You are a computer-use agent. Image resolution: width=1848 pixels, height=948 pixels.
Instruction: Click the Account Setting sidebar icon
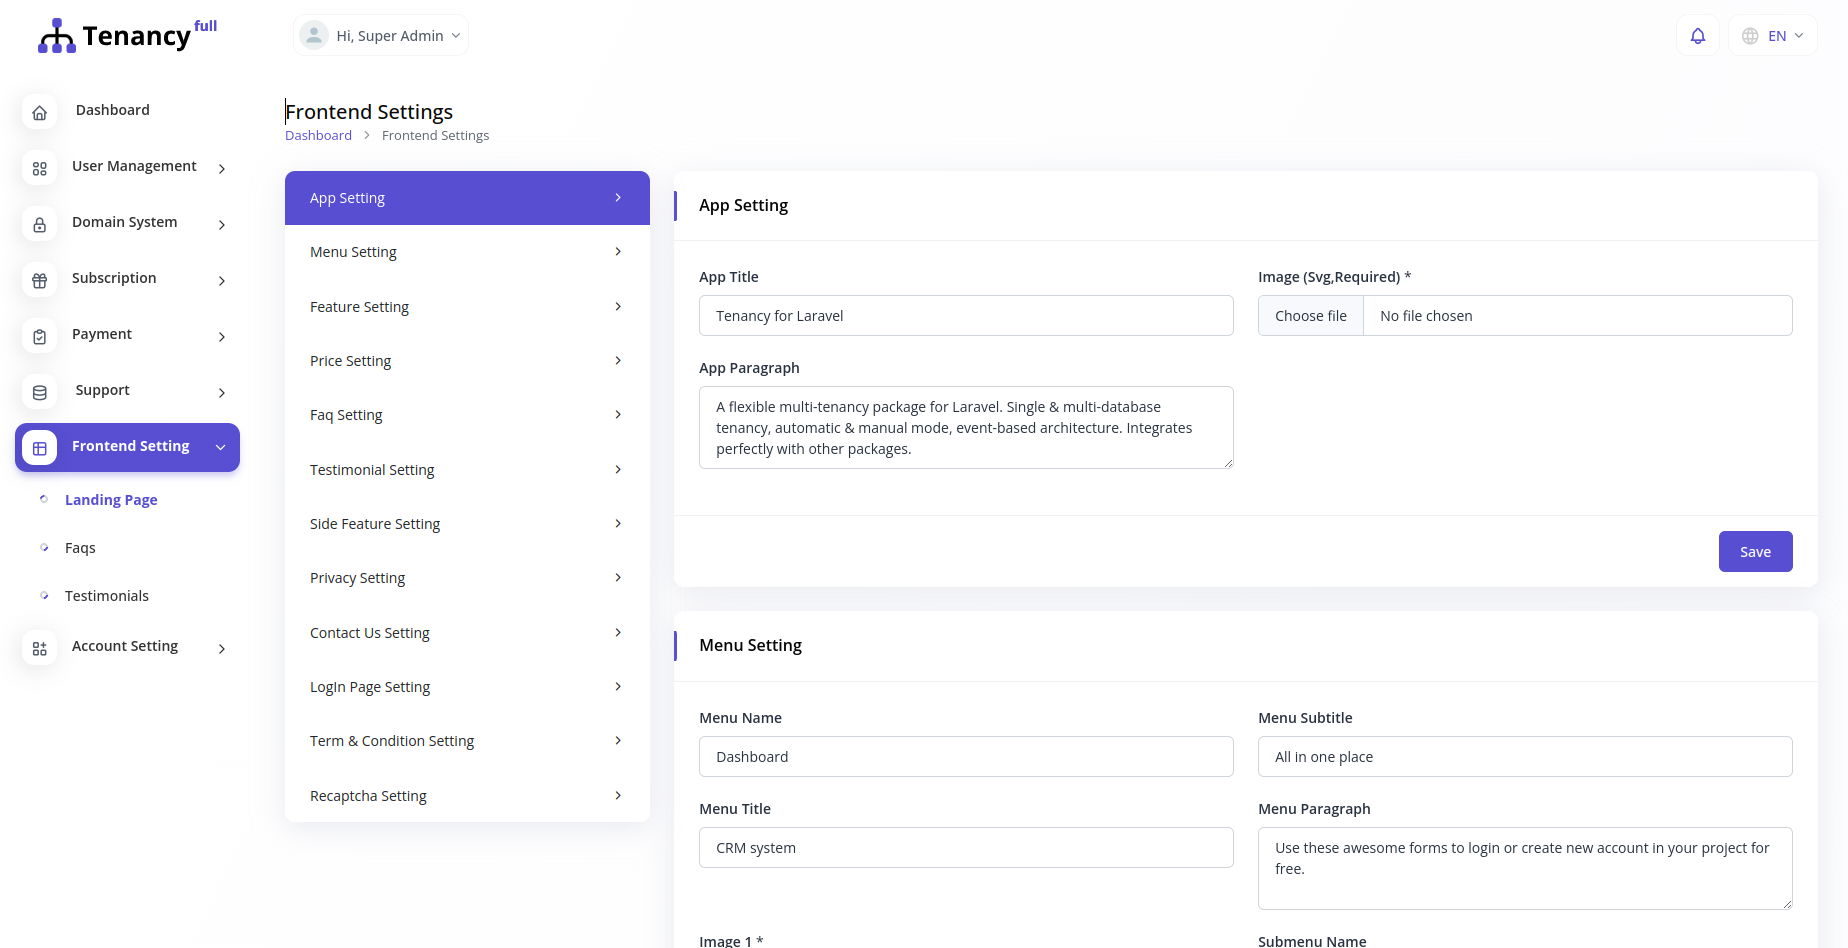coord(40,649)
